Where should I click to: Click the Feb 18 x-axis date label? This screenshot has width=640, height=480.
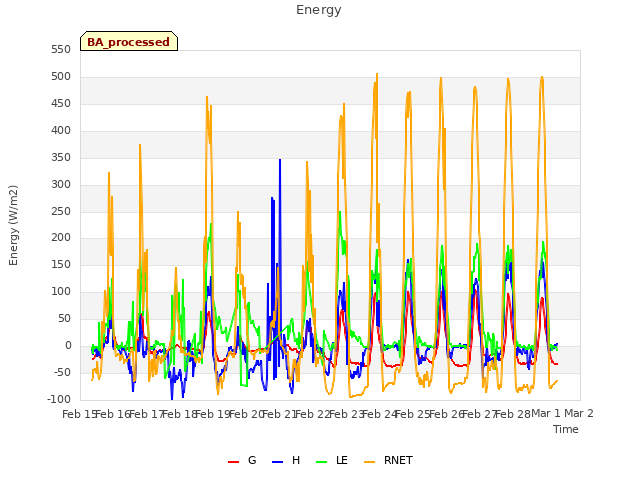180,414
